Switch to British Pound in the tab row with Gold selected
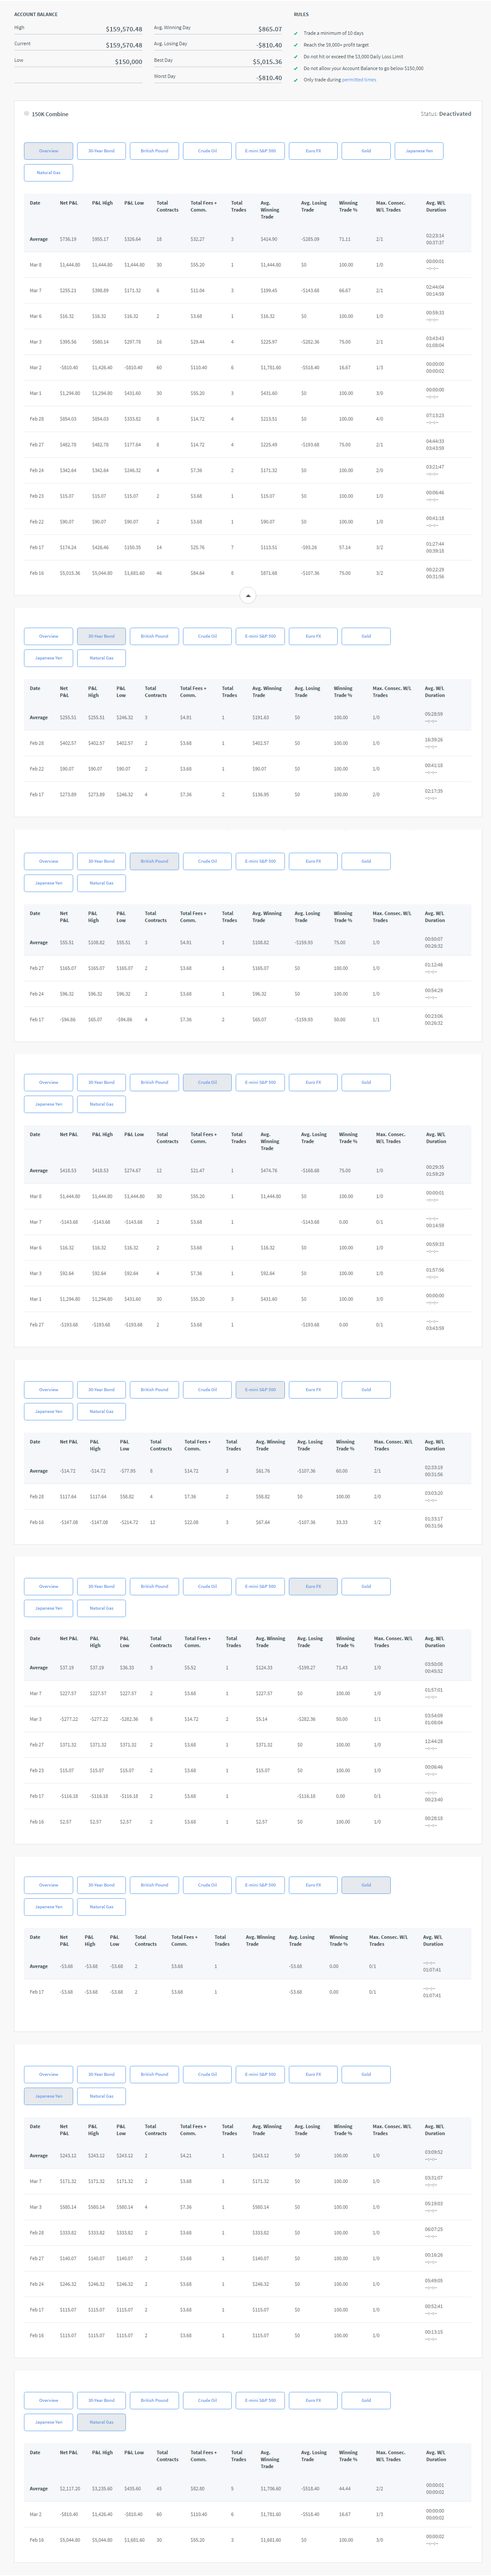Viewport: 491px width, 2576px height. [154, 1885]
